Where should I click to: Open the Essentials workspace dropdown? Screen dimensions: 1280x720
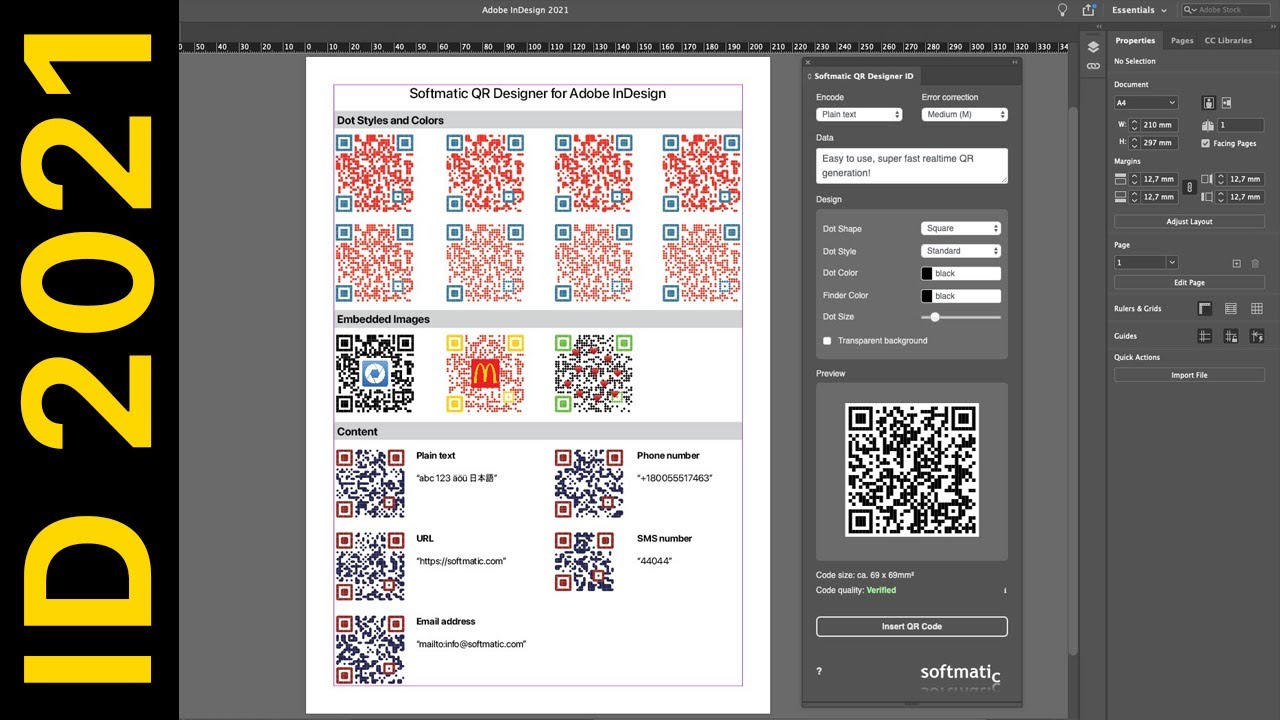1139,10
